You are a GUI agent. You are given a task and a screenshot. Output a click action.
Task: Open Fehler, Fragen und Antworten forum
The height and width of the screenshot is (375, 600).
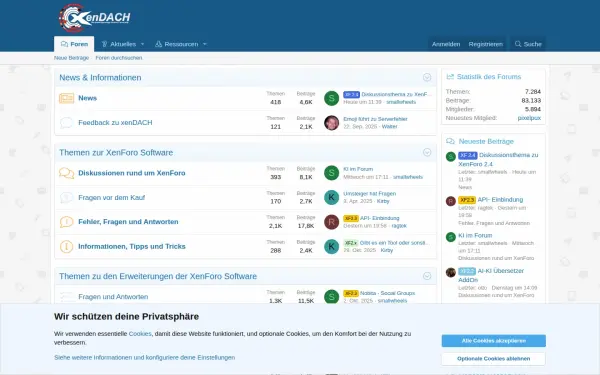(x=128, y=222)
